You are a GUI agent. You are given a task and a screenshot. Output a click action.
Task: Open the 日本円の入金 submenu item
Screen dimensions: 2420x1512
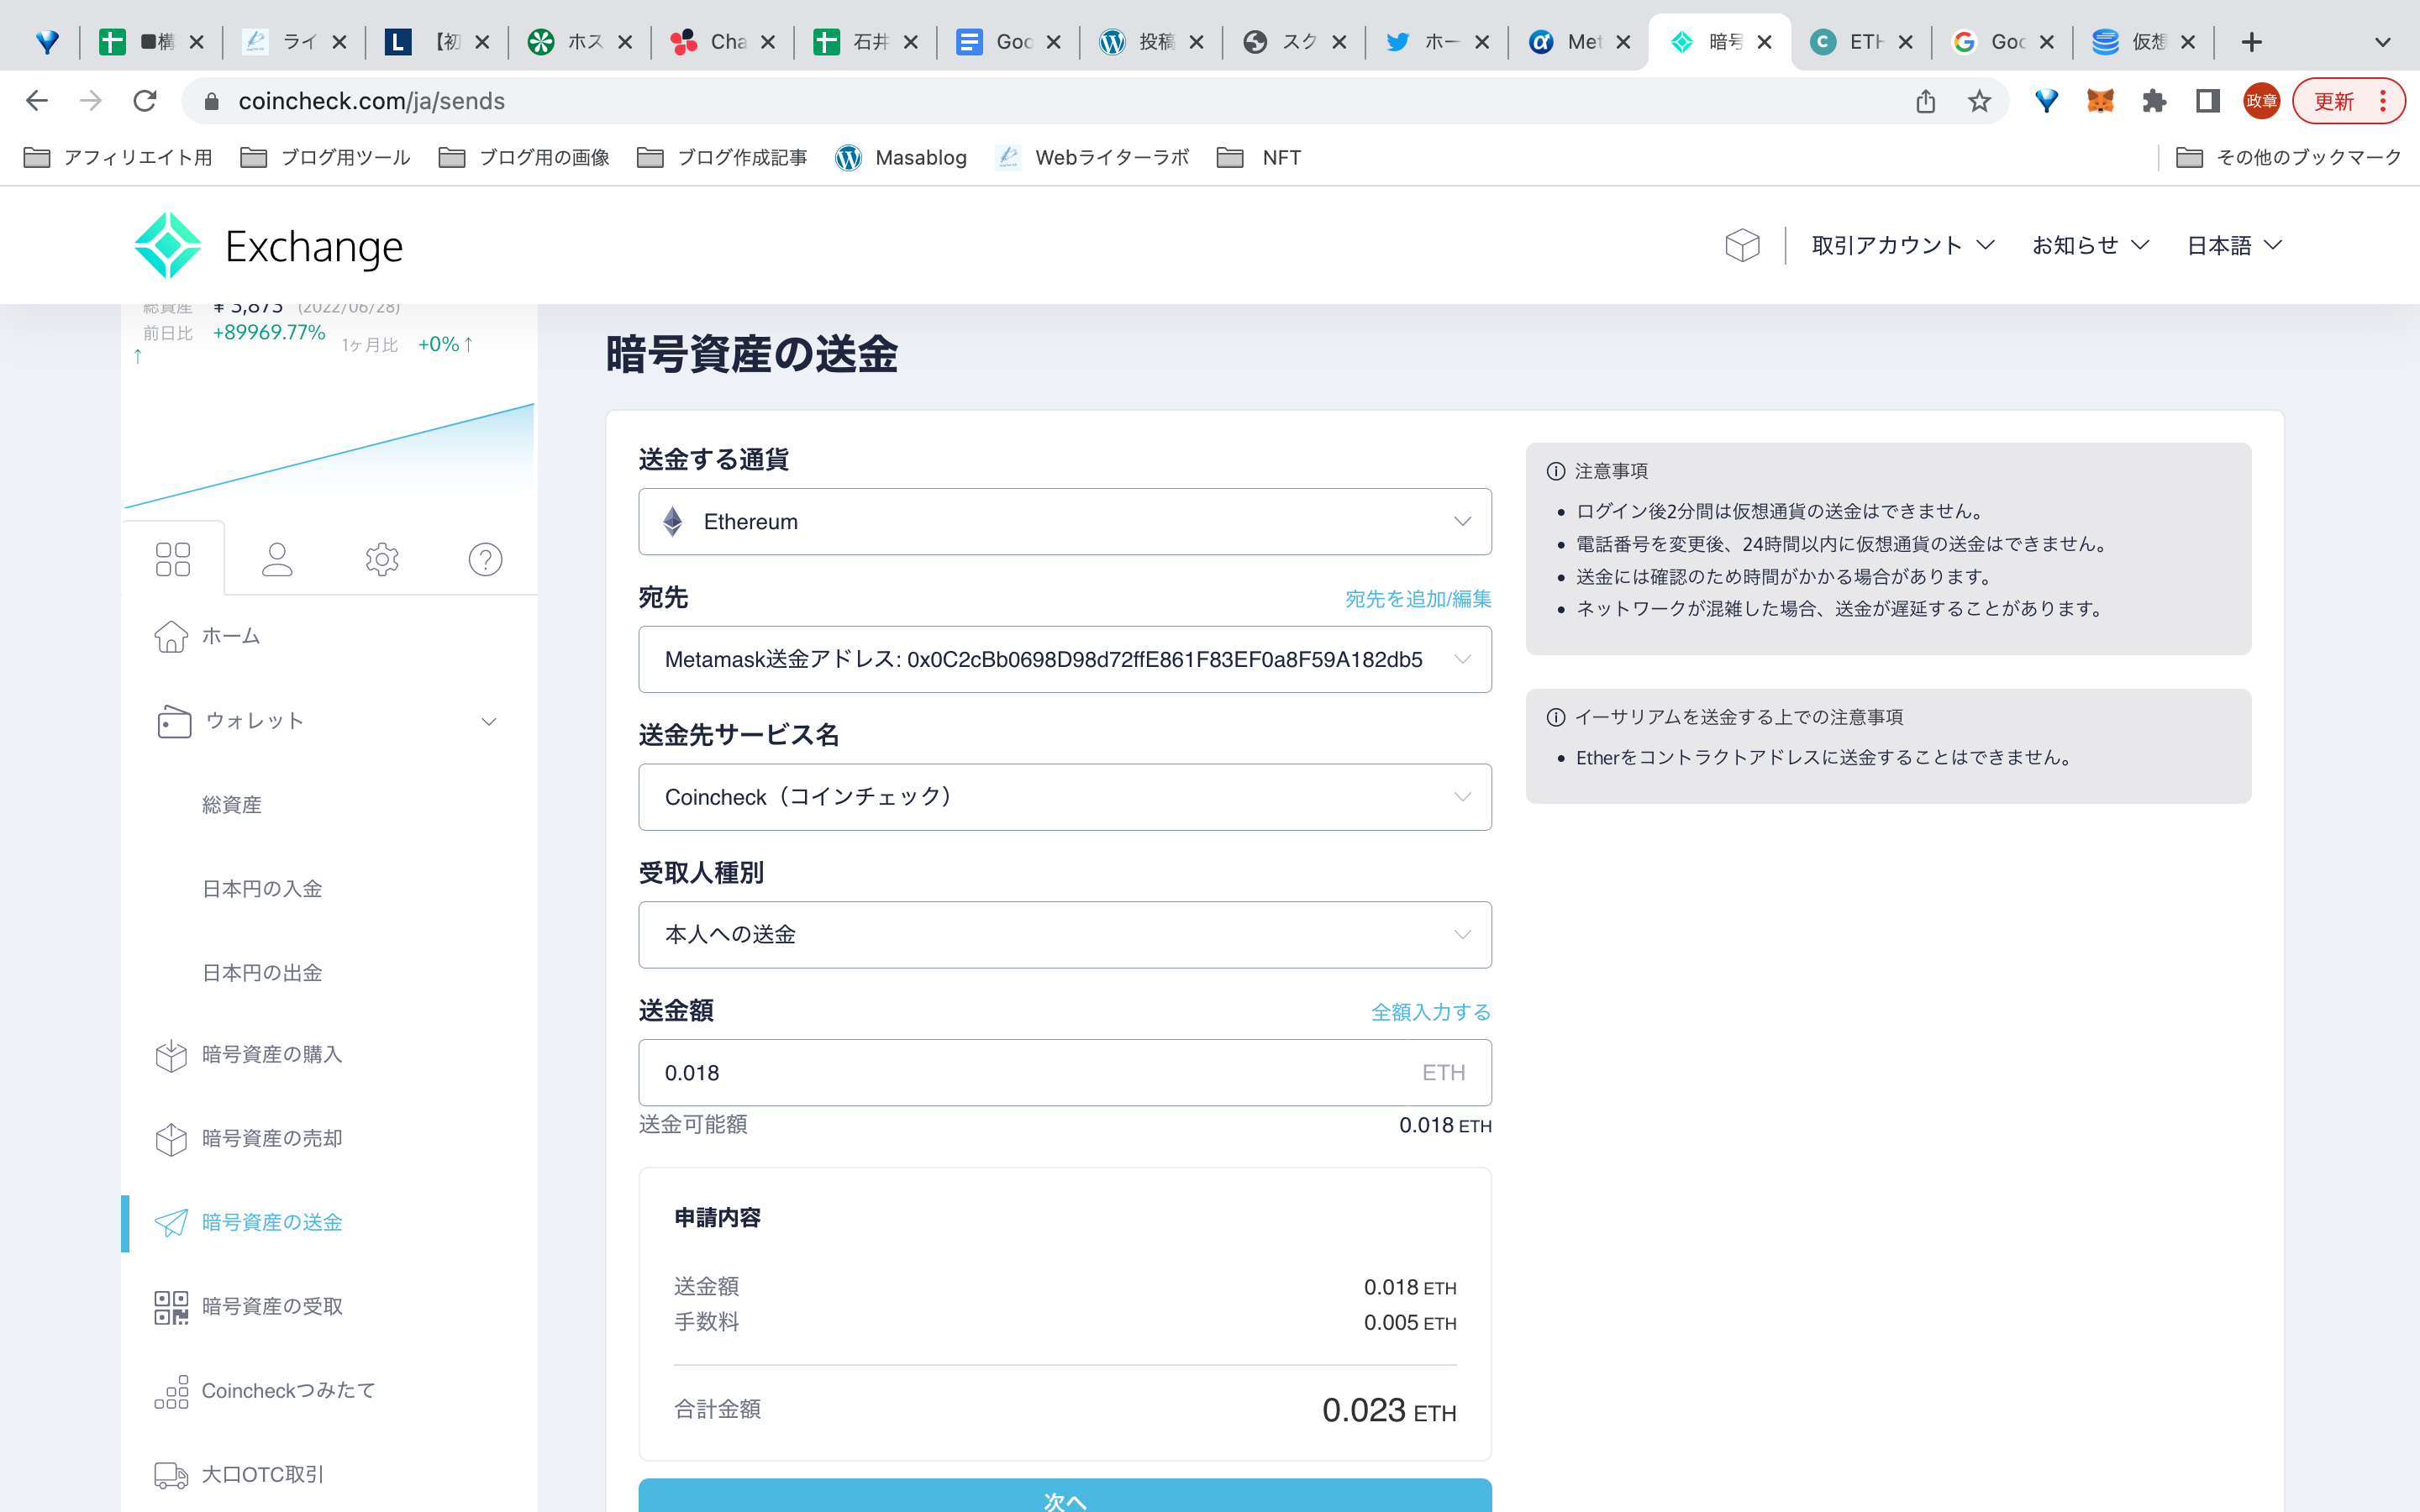pos(262,889)
